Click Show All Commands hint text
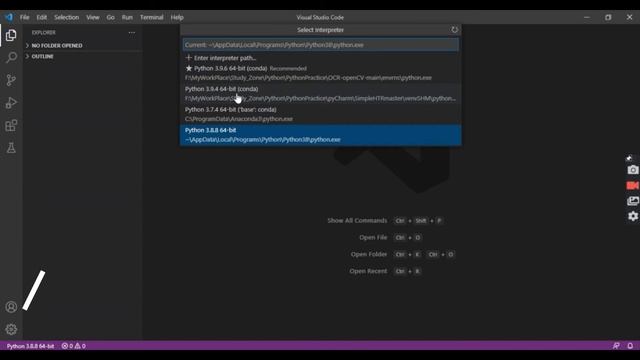 pos(357,220)
